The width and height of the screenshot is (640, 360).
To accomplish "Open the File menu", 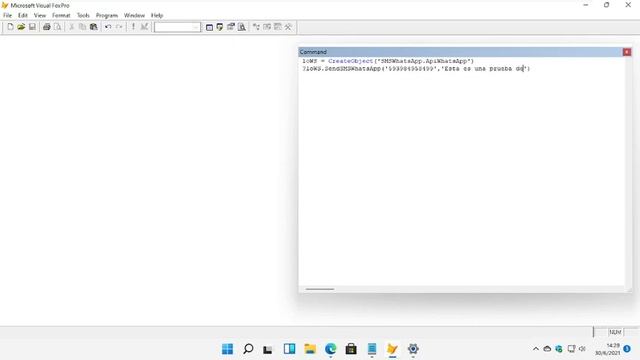I will click(7, 15).
